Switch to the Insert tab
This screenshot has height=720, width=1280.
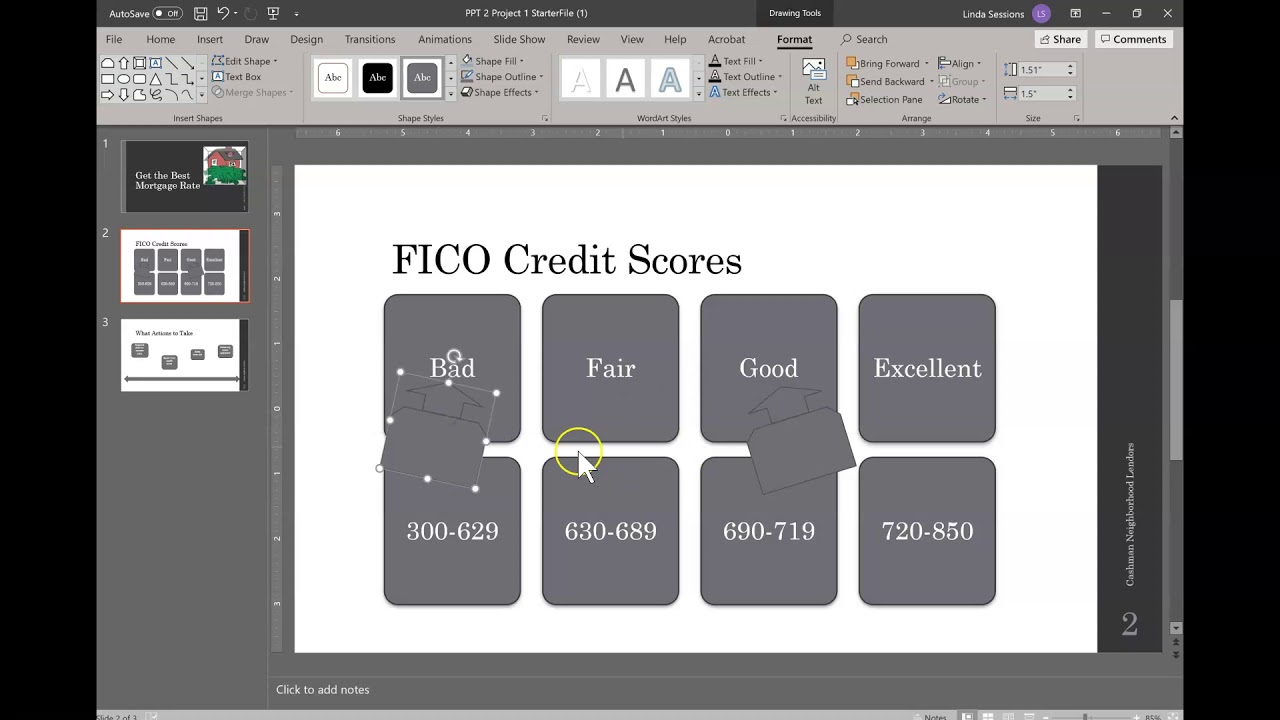pos(210,39)
